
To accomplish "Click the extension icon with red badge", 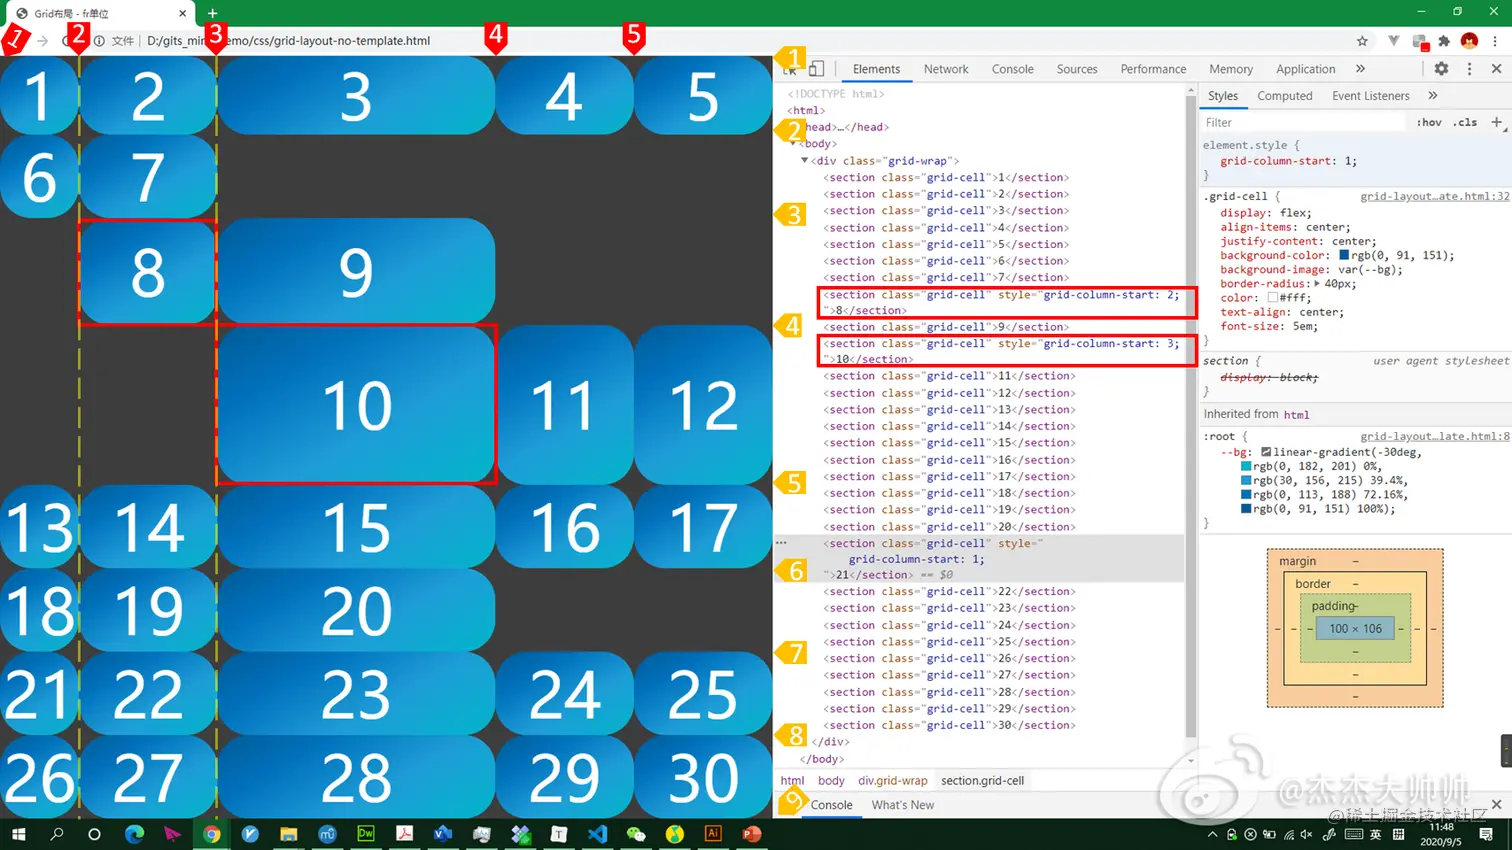I will click(1419, 42).
